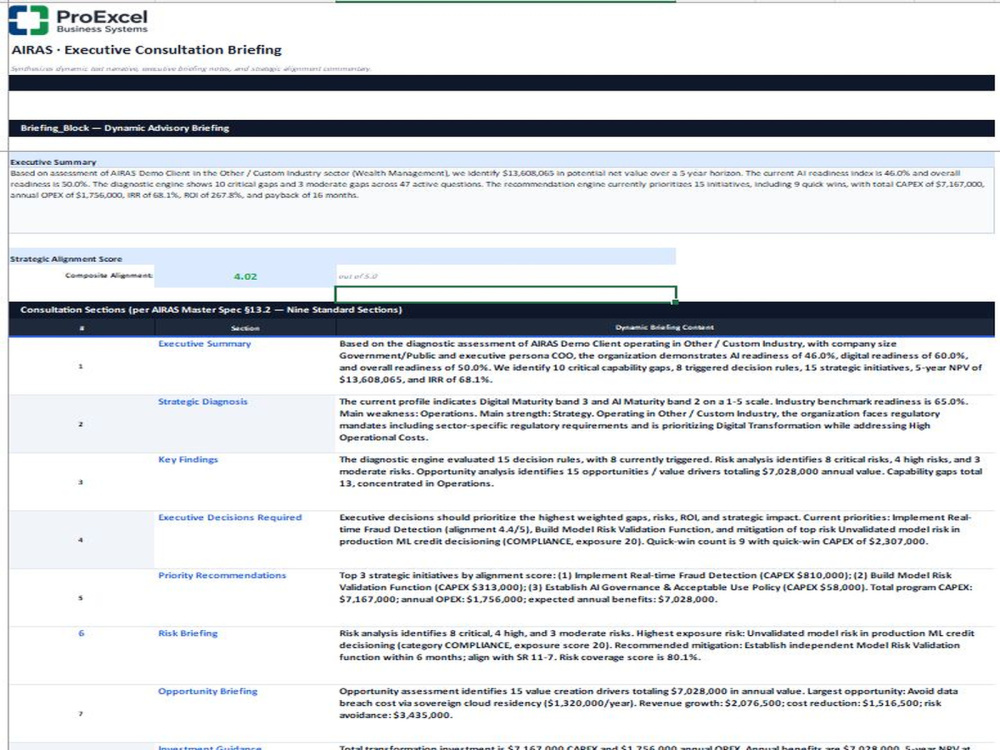Select row number 2 cell
Image resolution: width=1000 pixels, height=750 pixels.
point(81,424)
